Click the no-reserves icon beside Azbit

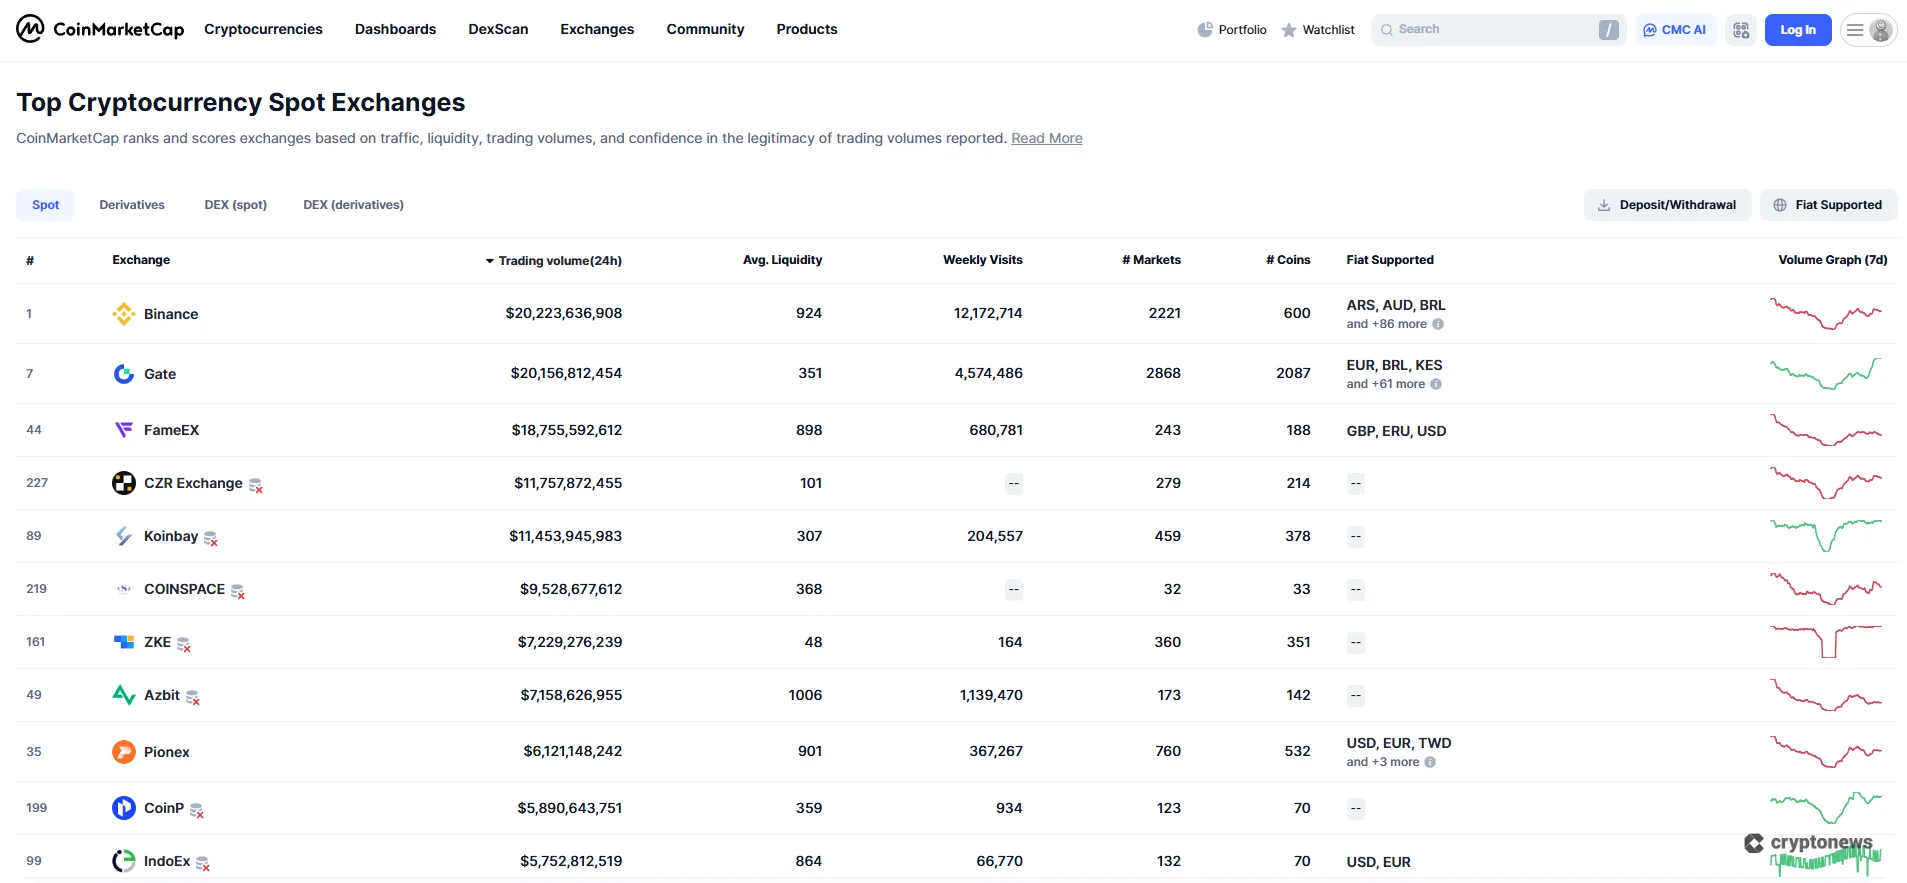(x=193, y=698)
